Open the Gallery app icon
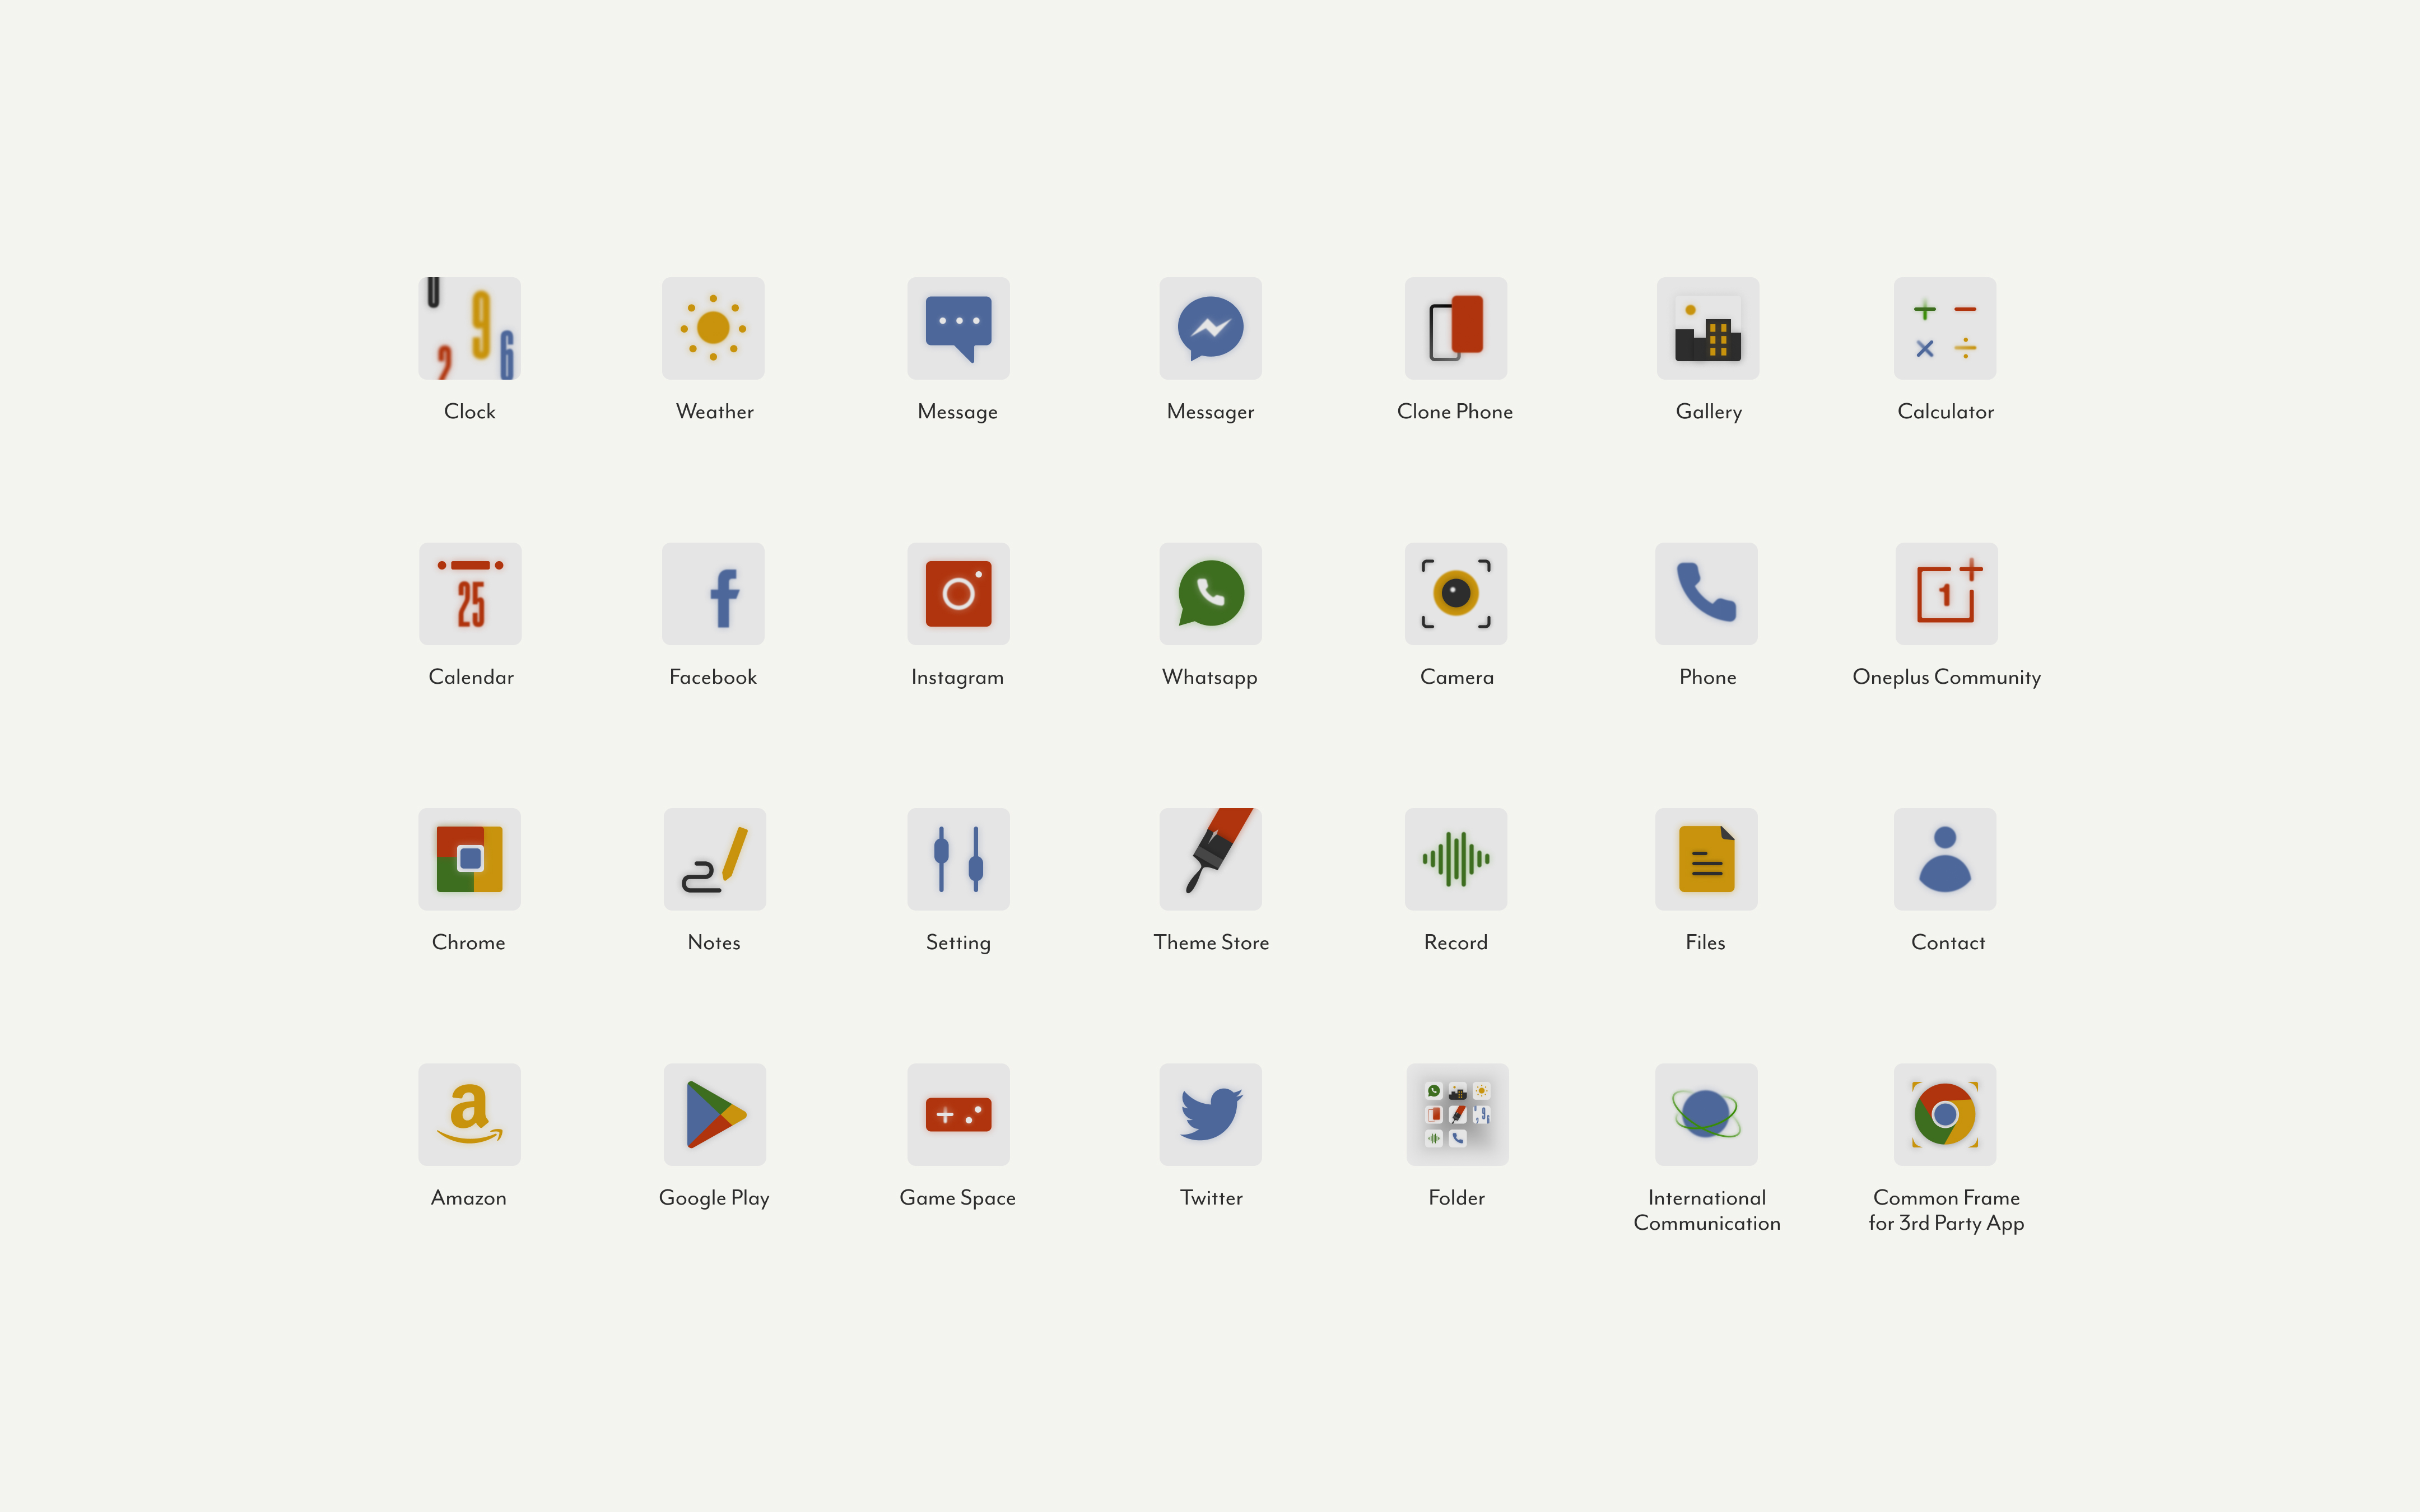Screen dimensions: 2420x1512 (1707, 328)
